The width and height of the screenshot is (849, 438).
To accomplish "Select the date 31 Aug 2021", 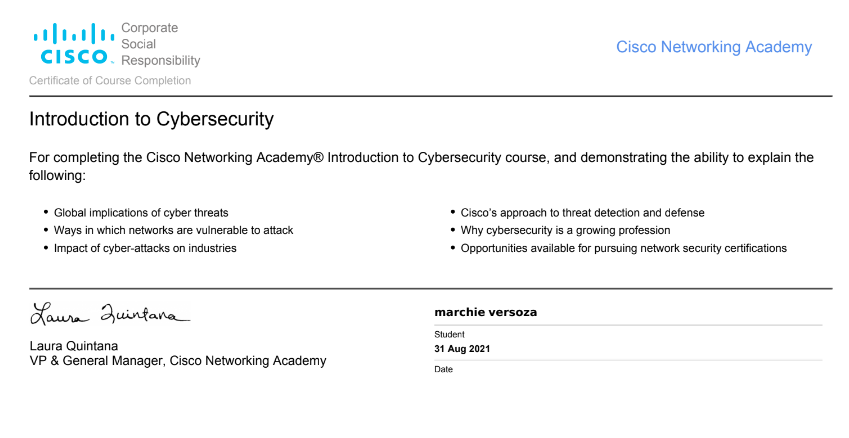I will pyautogui.click(x=462, y=349).
